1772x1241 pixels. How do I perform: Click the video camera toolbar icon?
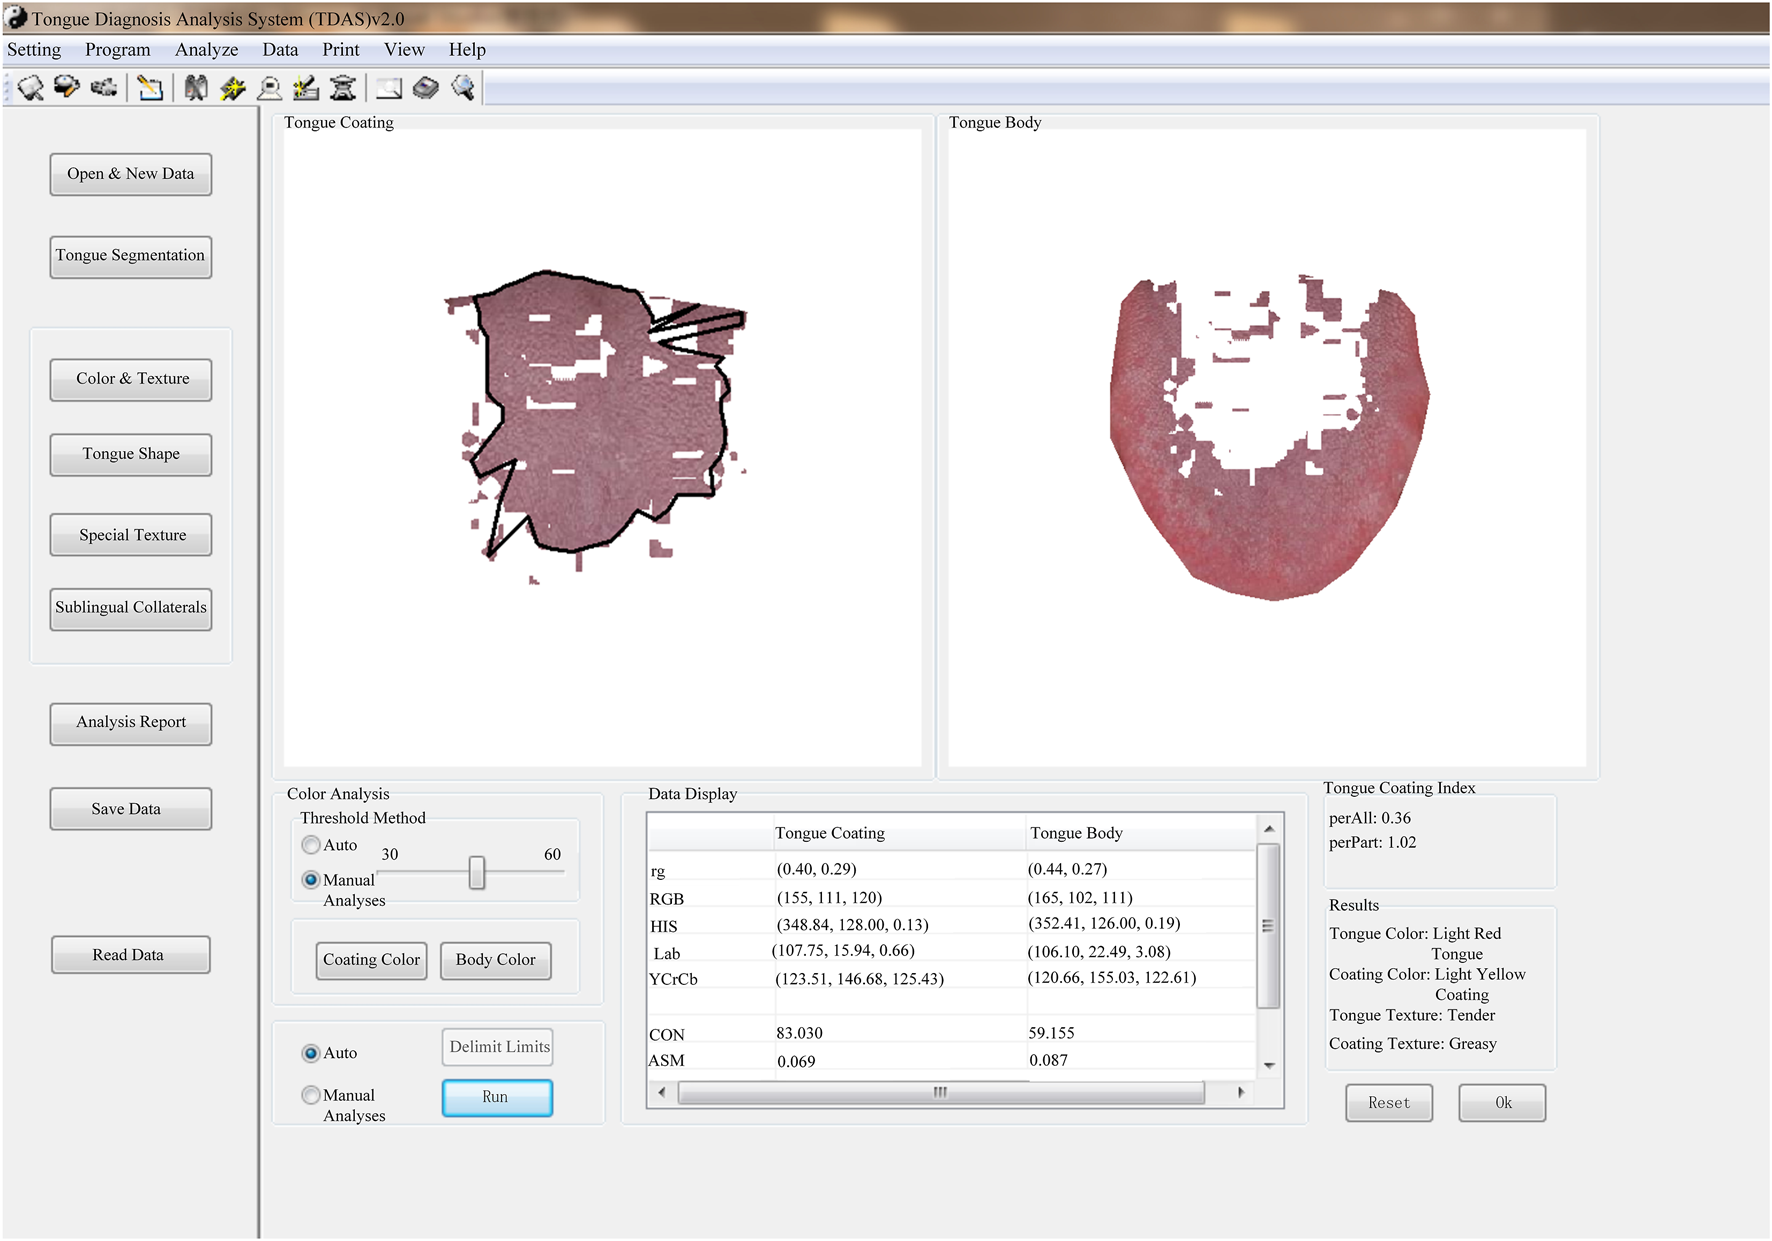103,89
